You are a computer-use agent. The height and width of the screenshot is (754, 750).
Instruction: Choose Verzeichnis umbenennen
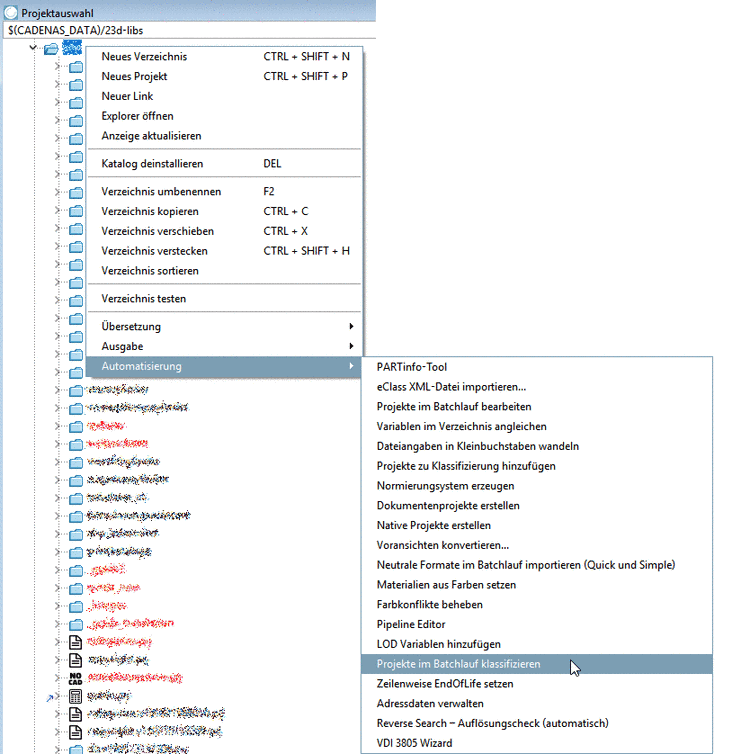(x=224, y=191)
